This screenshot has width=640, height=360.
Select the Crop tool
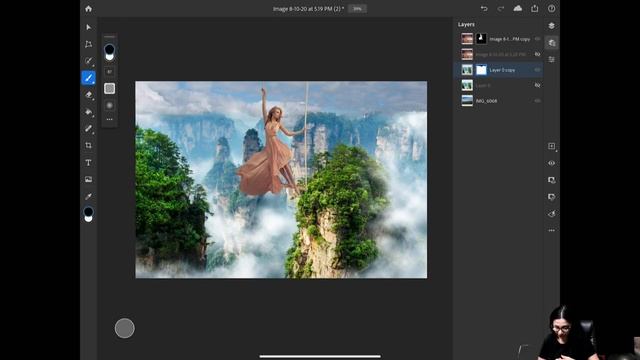89,145
